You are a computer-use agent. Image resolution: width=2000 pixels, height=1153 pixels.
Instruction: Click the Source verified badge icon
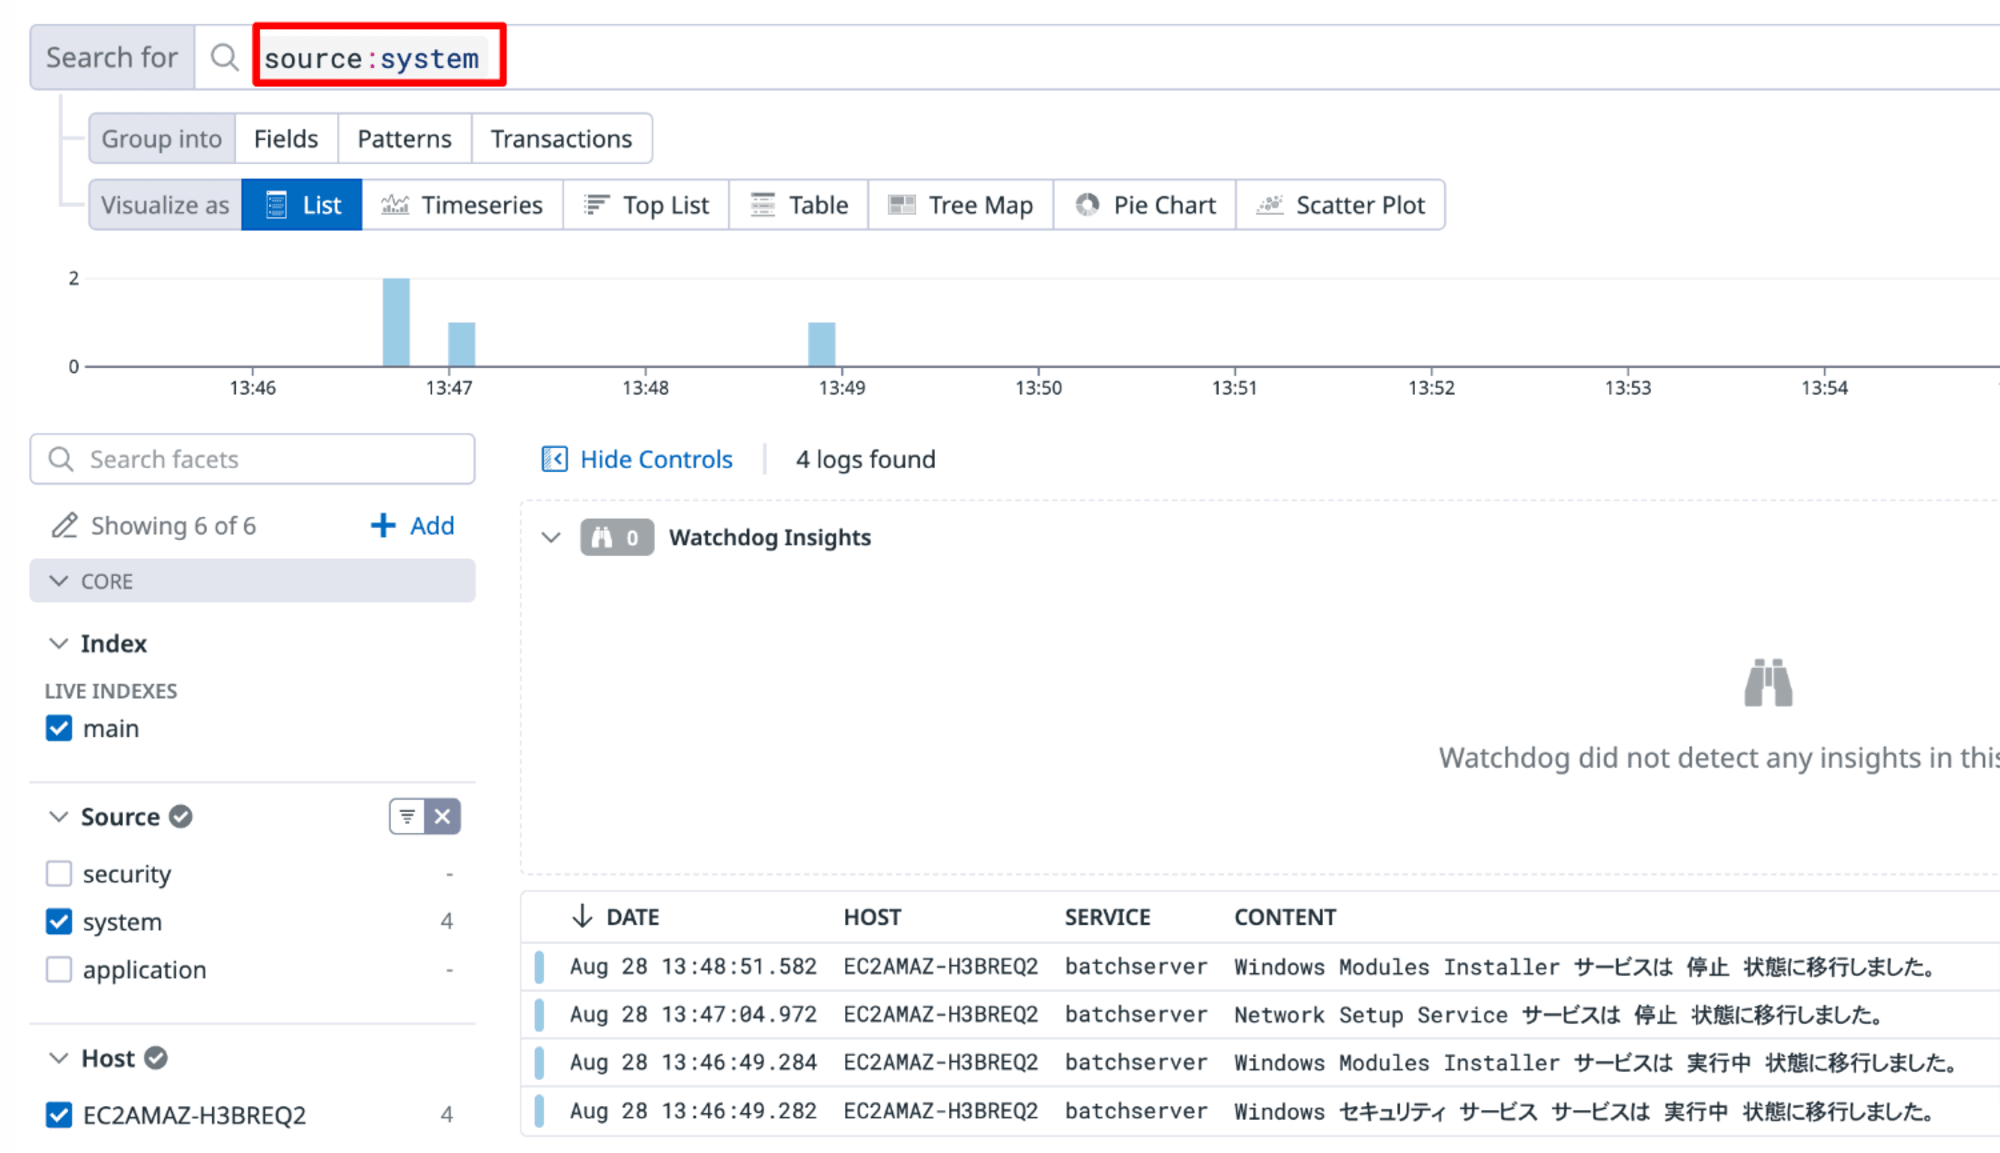(181, 817)
